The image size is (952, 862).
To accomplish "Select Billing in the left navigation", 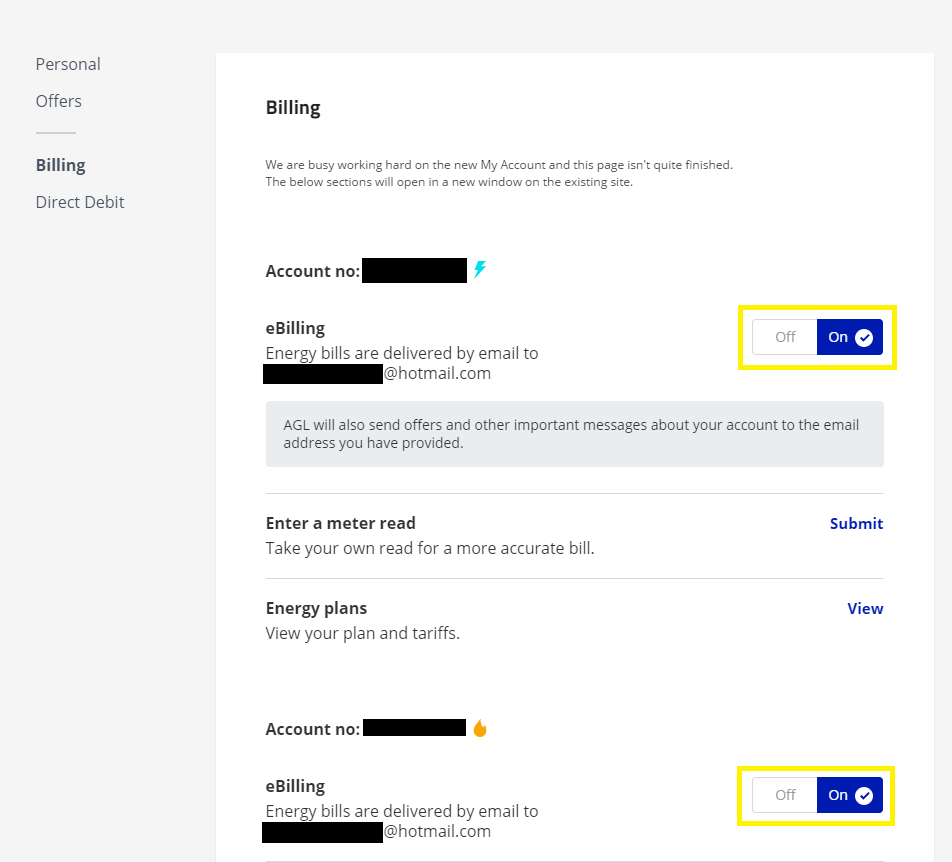I will 61,165.
